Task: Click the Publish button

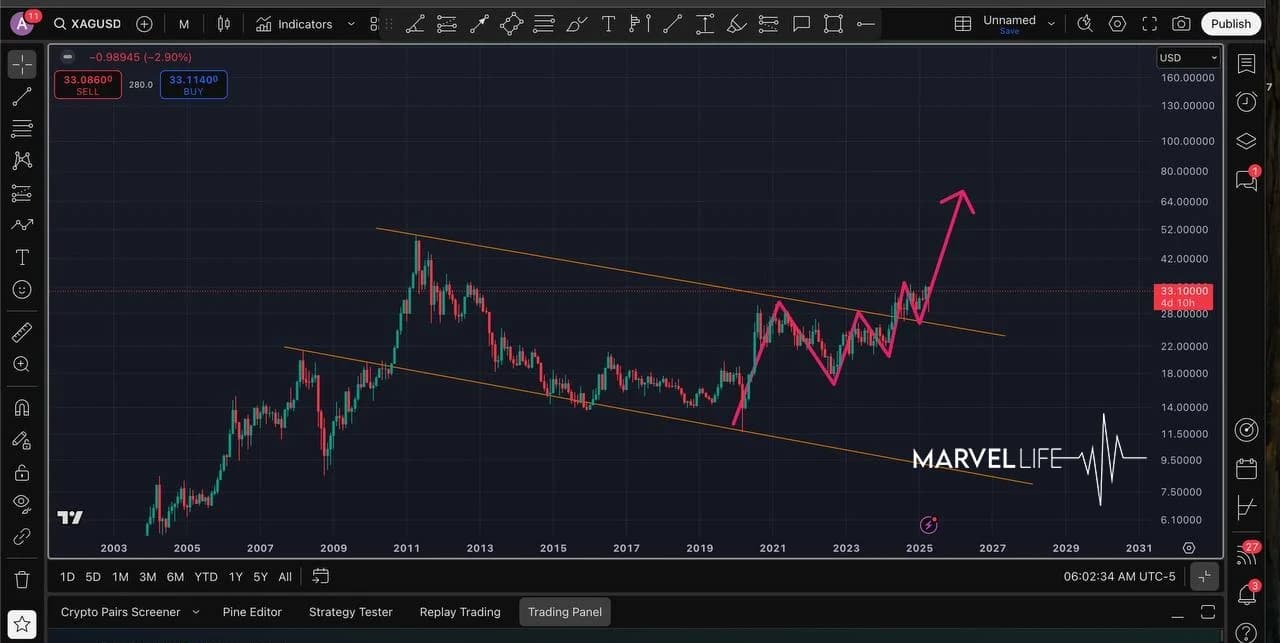Action: point(1230,24)
